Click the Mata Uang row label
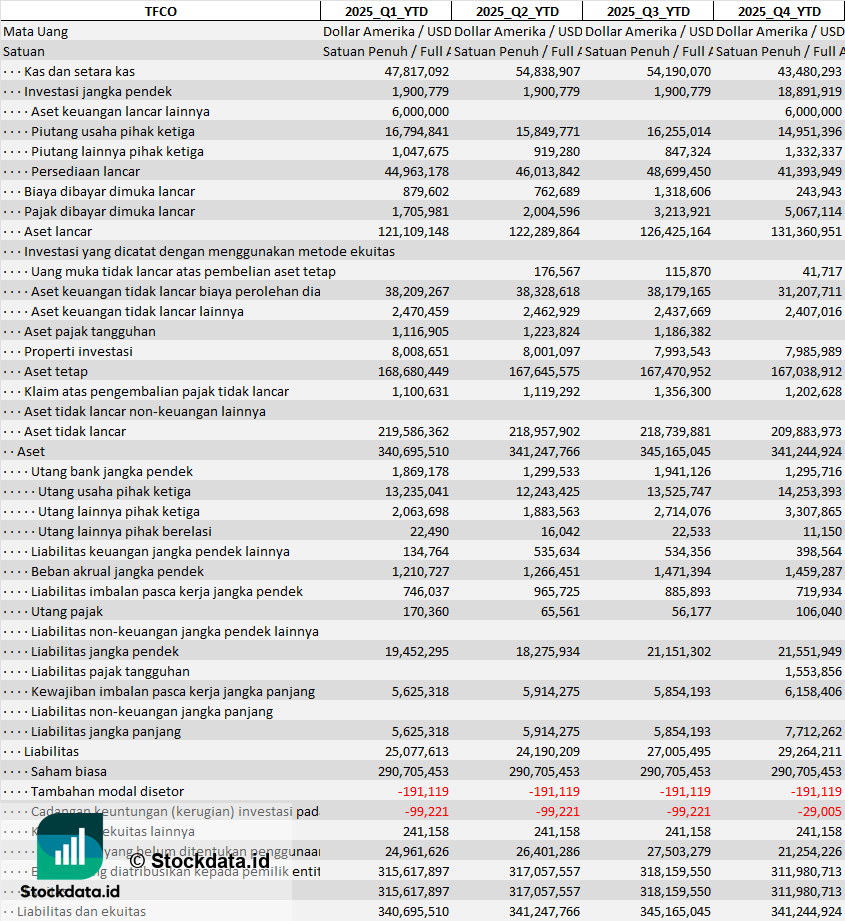This screenshot has height=921, width=845. [35, 32]
